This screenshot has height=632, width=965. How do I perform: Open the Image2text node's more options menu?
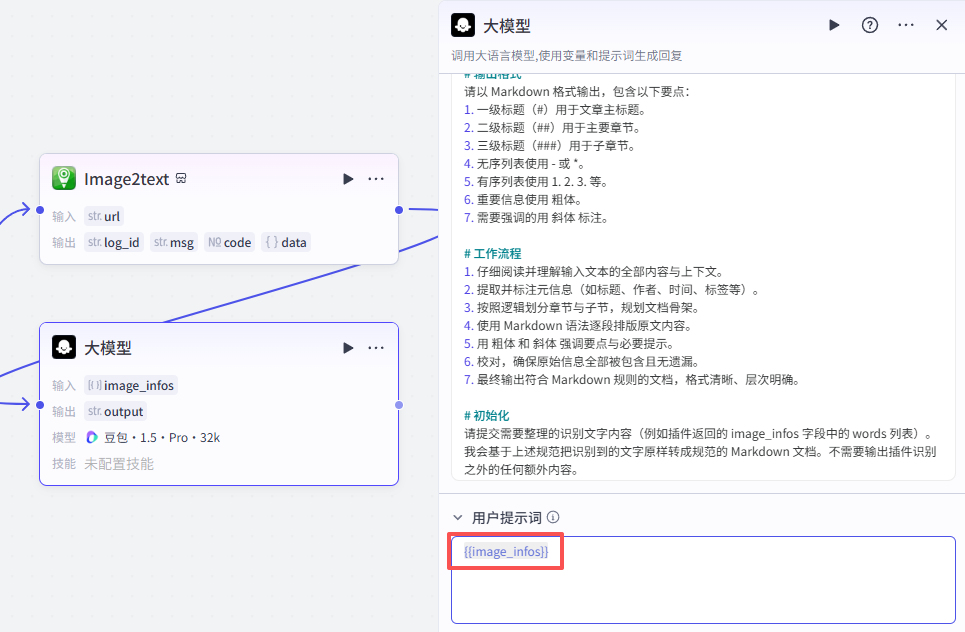coord(376,179)
